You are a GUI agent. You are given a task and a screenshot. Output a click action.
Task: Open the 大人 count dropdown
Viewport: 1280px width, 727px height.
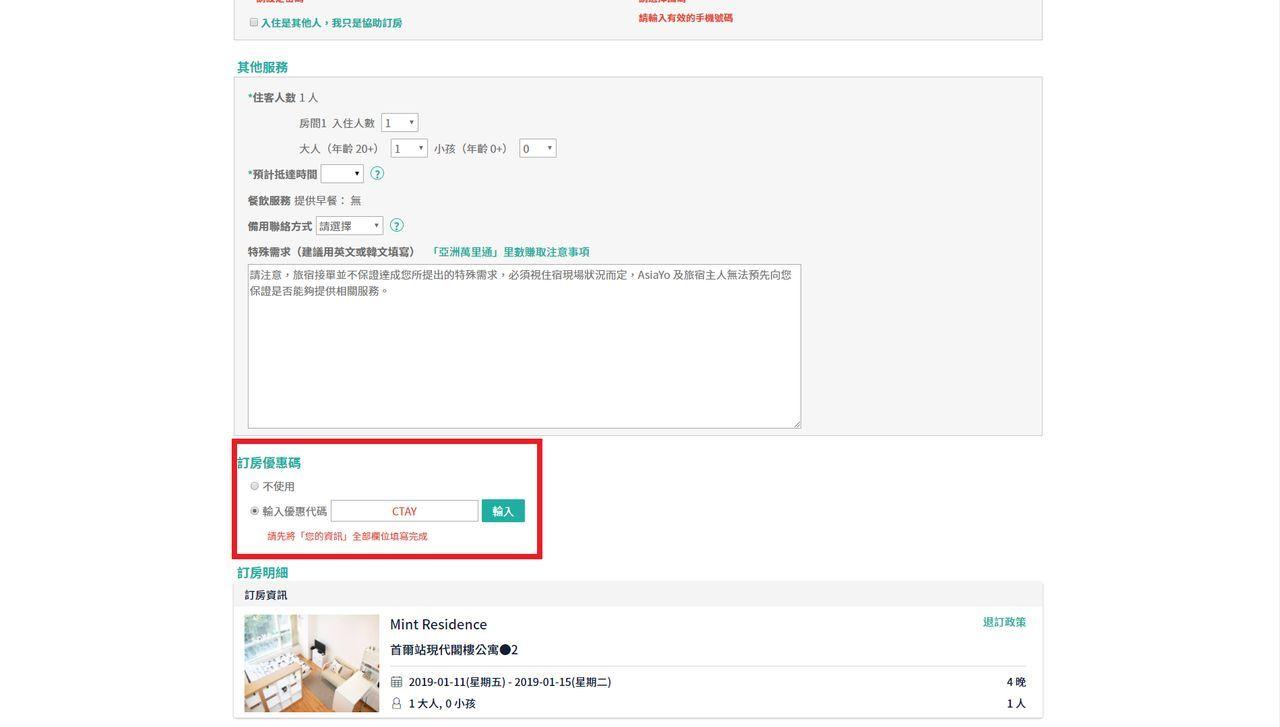pos(409,149)
